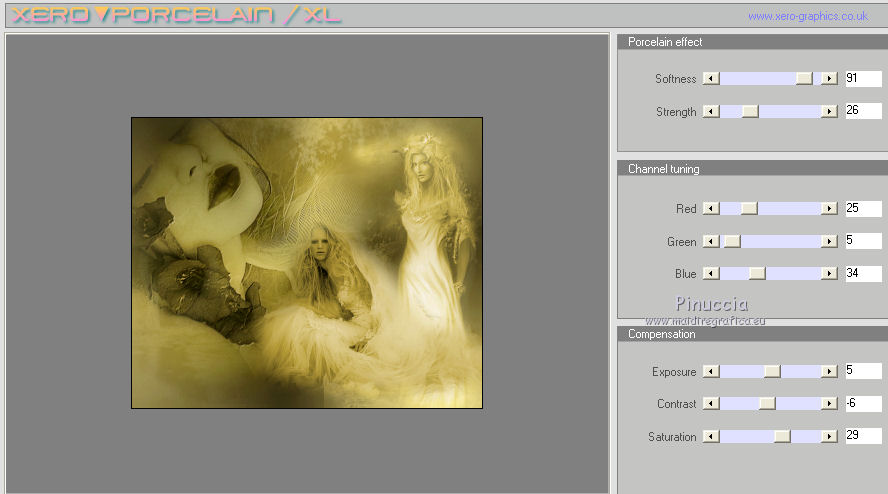The width and height of the screenshot is (888, 494).
Task: Focus the Softness value field showing 91
Action: pyautogui.click(x=864, y=78)
